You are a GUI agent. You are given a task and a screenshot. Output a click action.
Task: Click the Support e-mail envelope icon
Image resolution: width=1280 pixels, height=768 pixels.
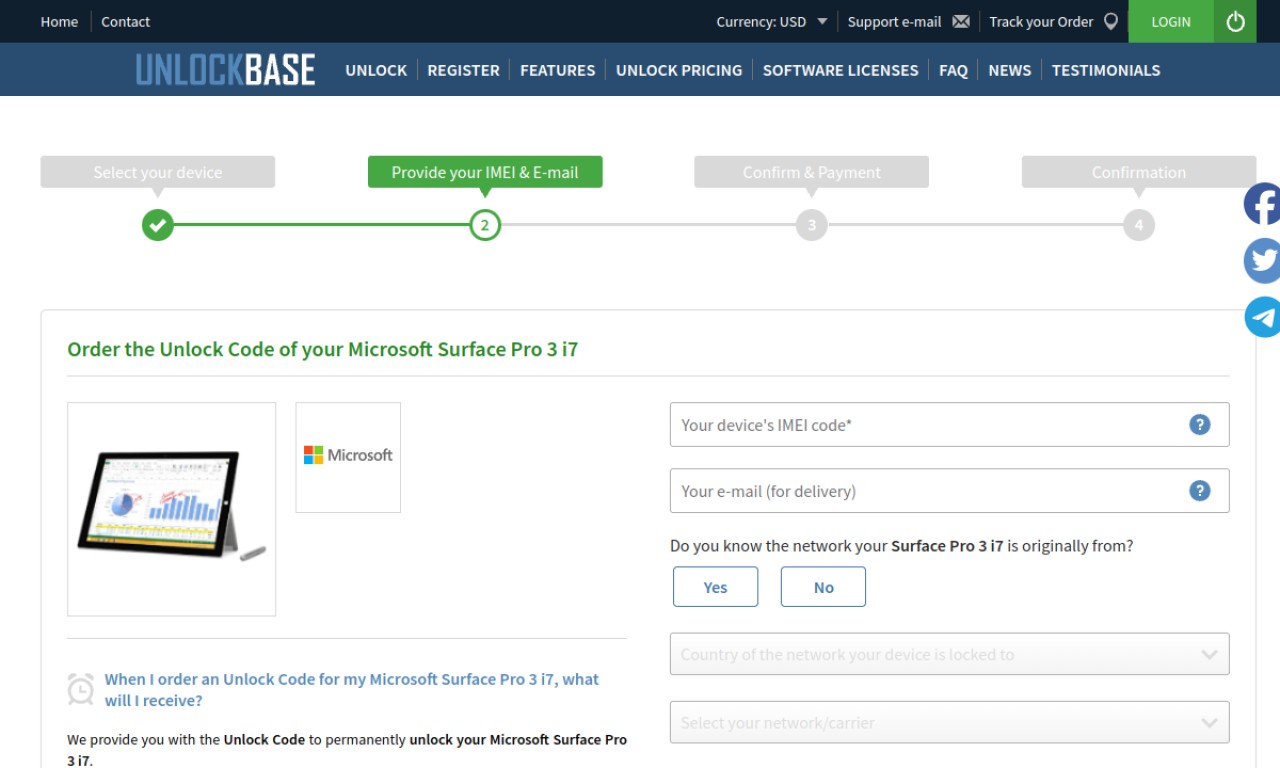pos(961,21)
